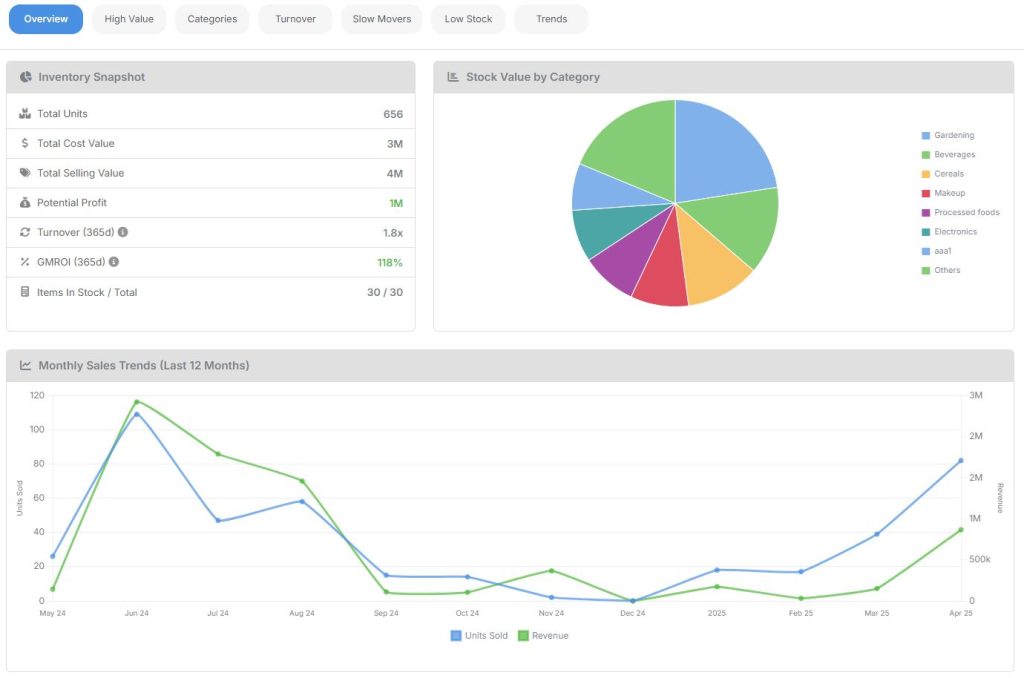Click the bar chart icon beside Stock Value by Category

point(452,77)
